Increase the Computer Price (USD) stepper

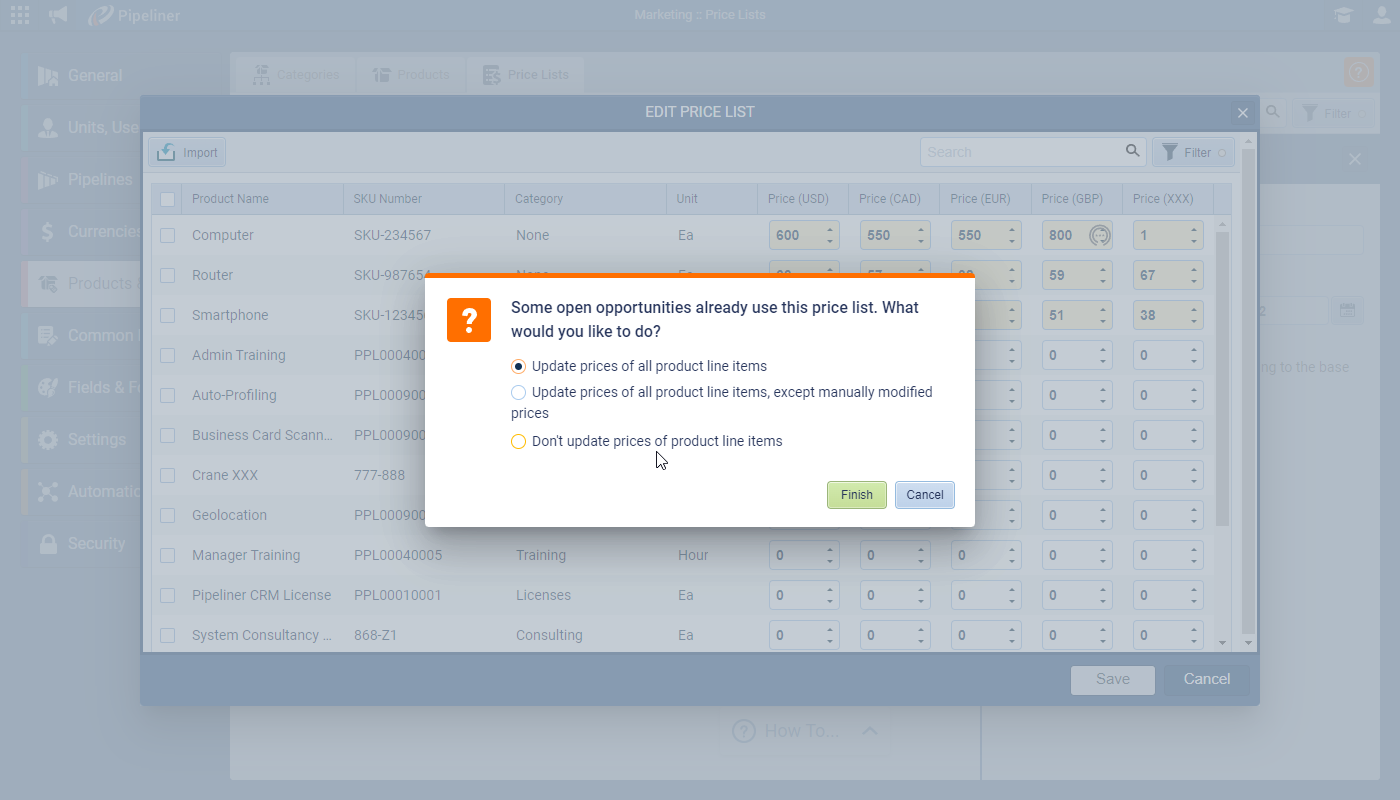coord(829,229)
